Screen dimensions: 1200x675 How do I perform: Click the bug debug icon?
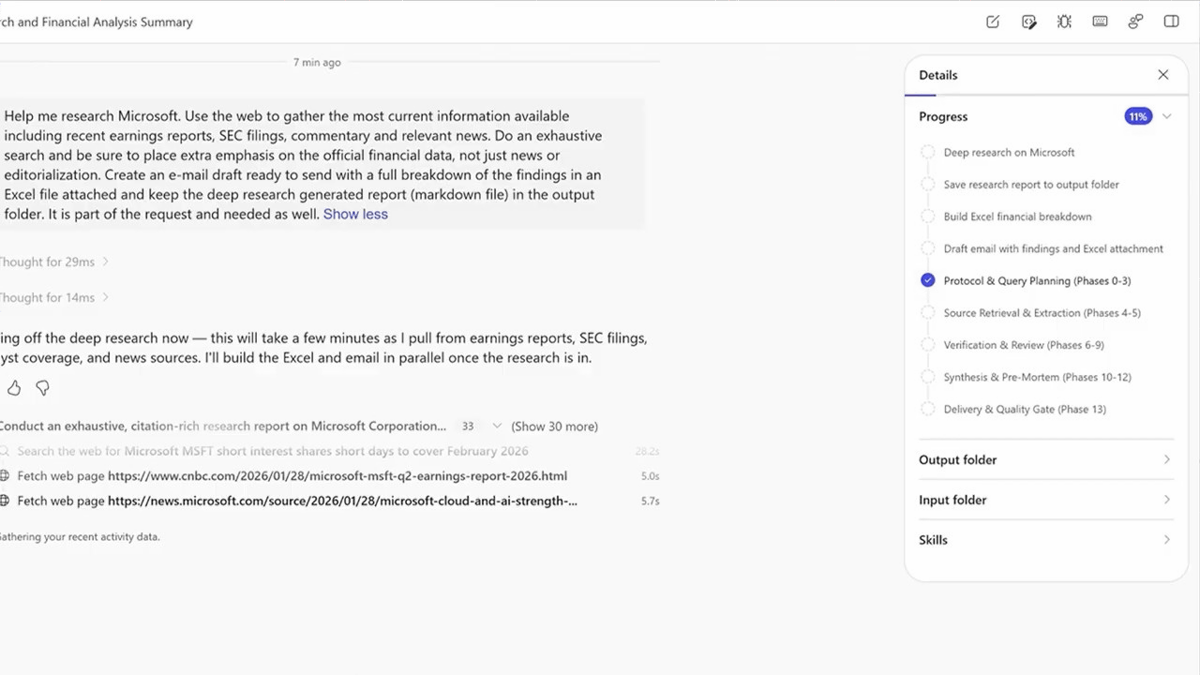(1064, 22)
